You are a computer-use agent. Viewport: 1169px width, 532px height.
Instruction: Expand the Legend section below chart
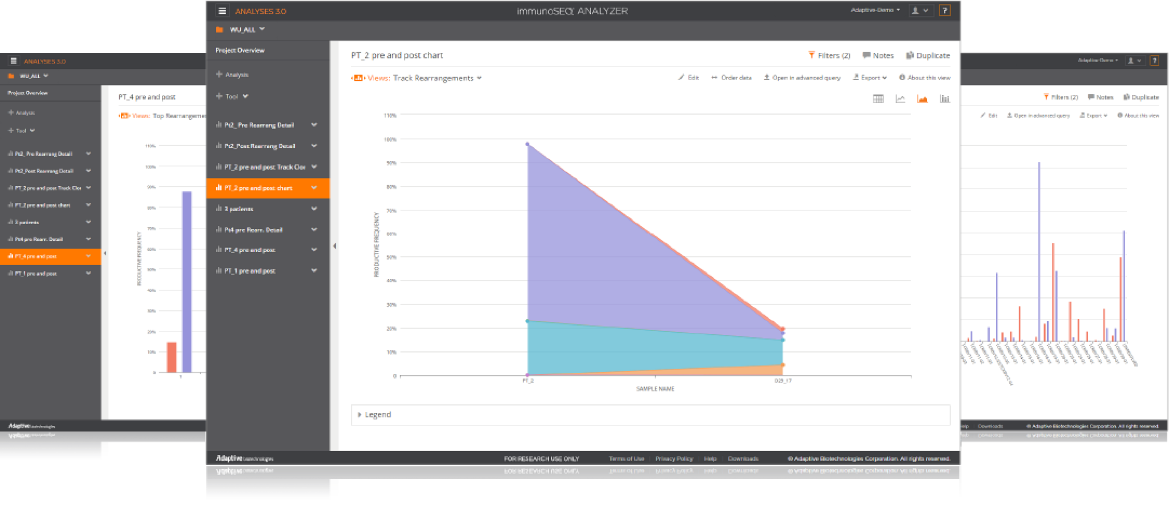click(x=374, y=414)
